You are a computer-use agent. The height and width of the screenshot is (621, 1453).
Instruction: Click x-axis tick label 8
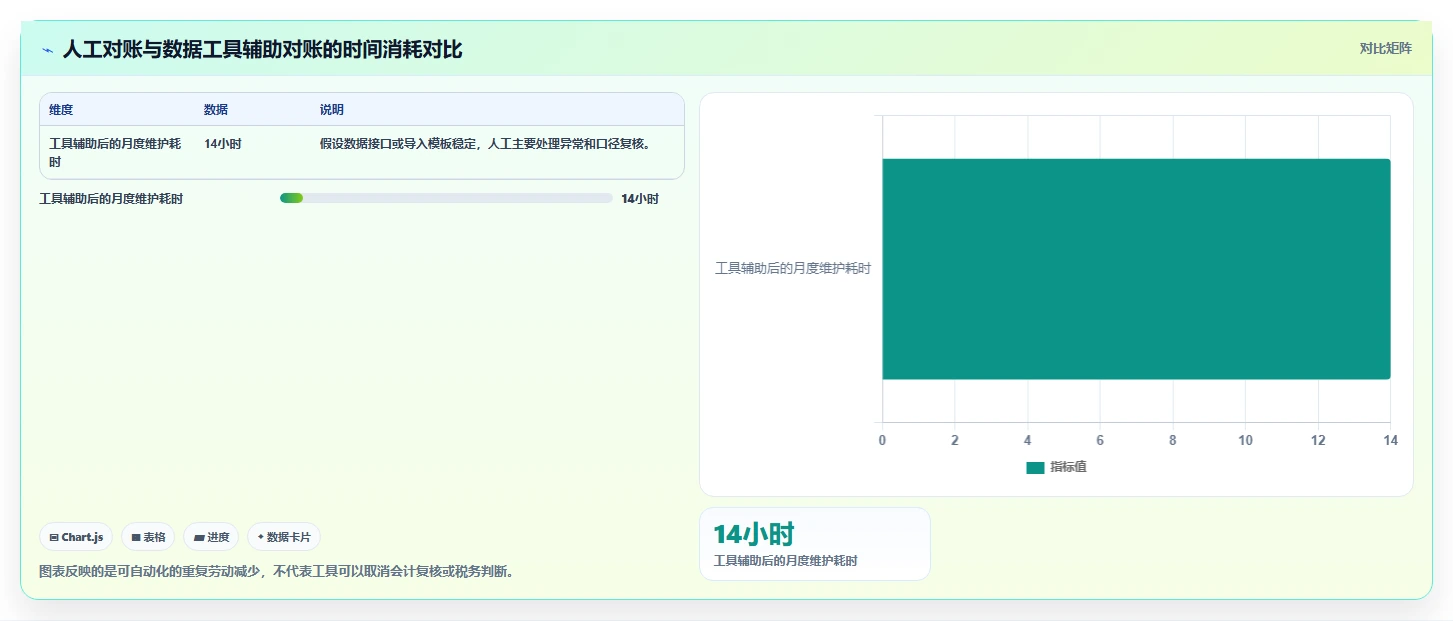pos(1173,441)
